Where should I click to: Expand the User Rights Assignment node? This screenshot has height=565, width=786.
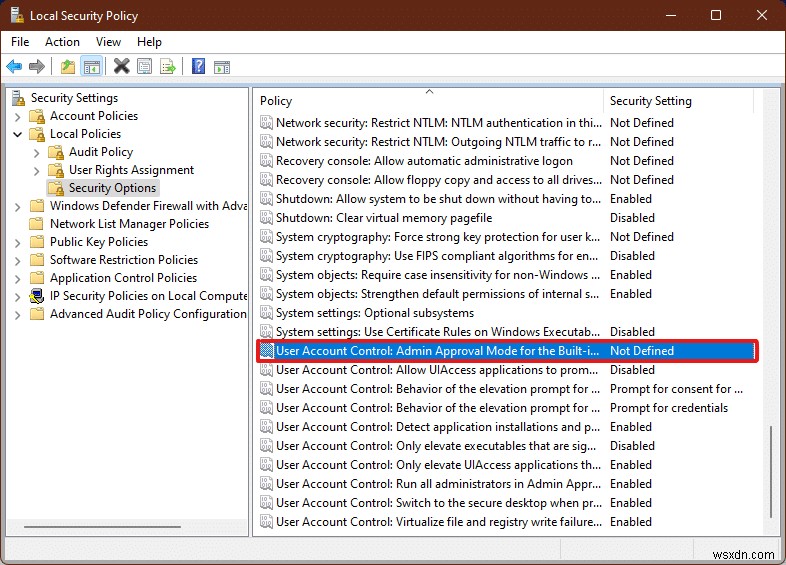pyautogui.click(x=36, y=171)
